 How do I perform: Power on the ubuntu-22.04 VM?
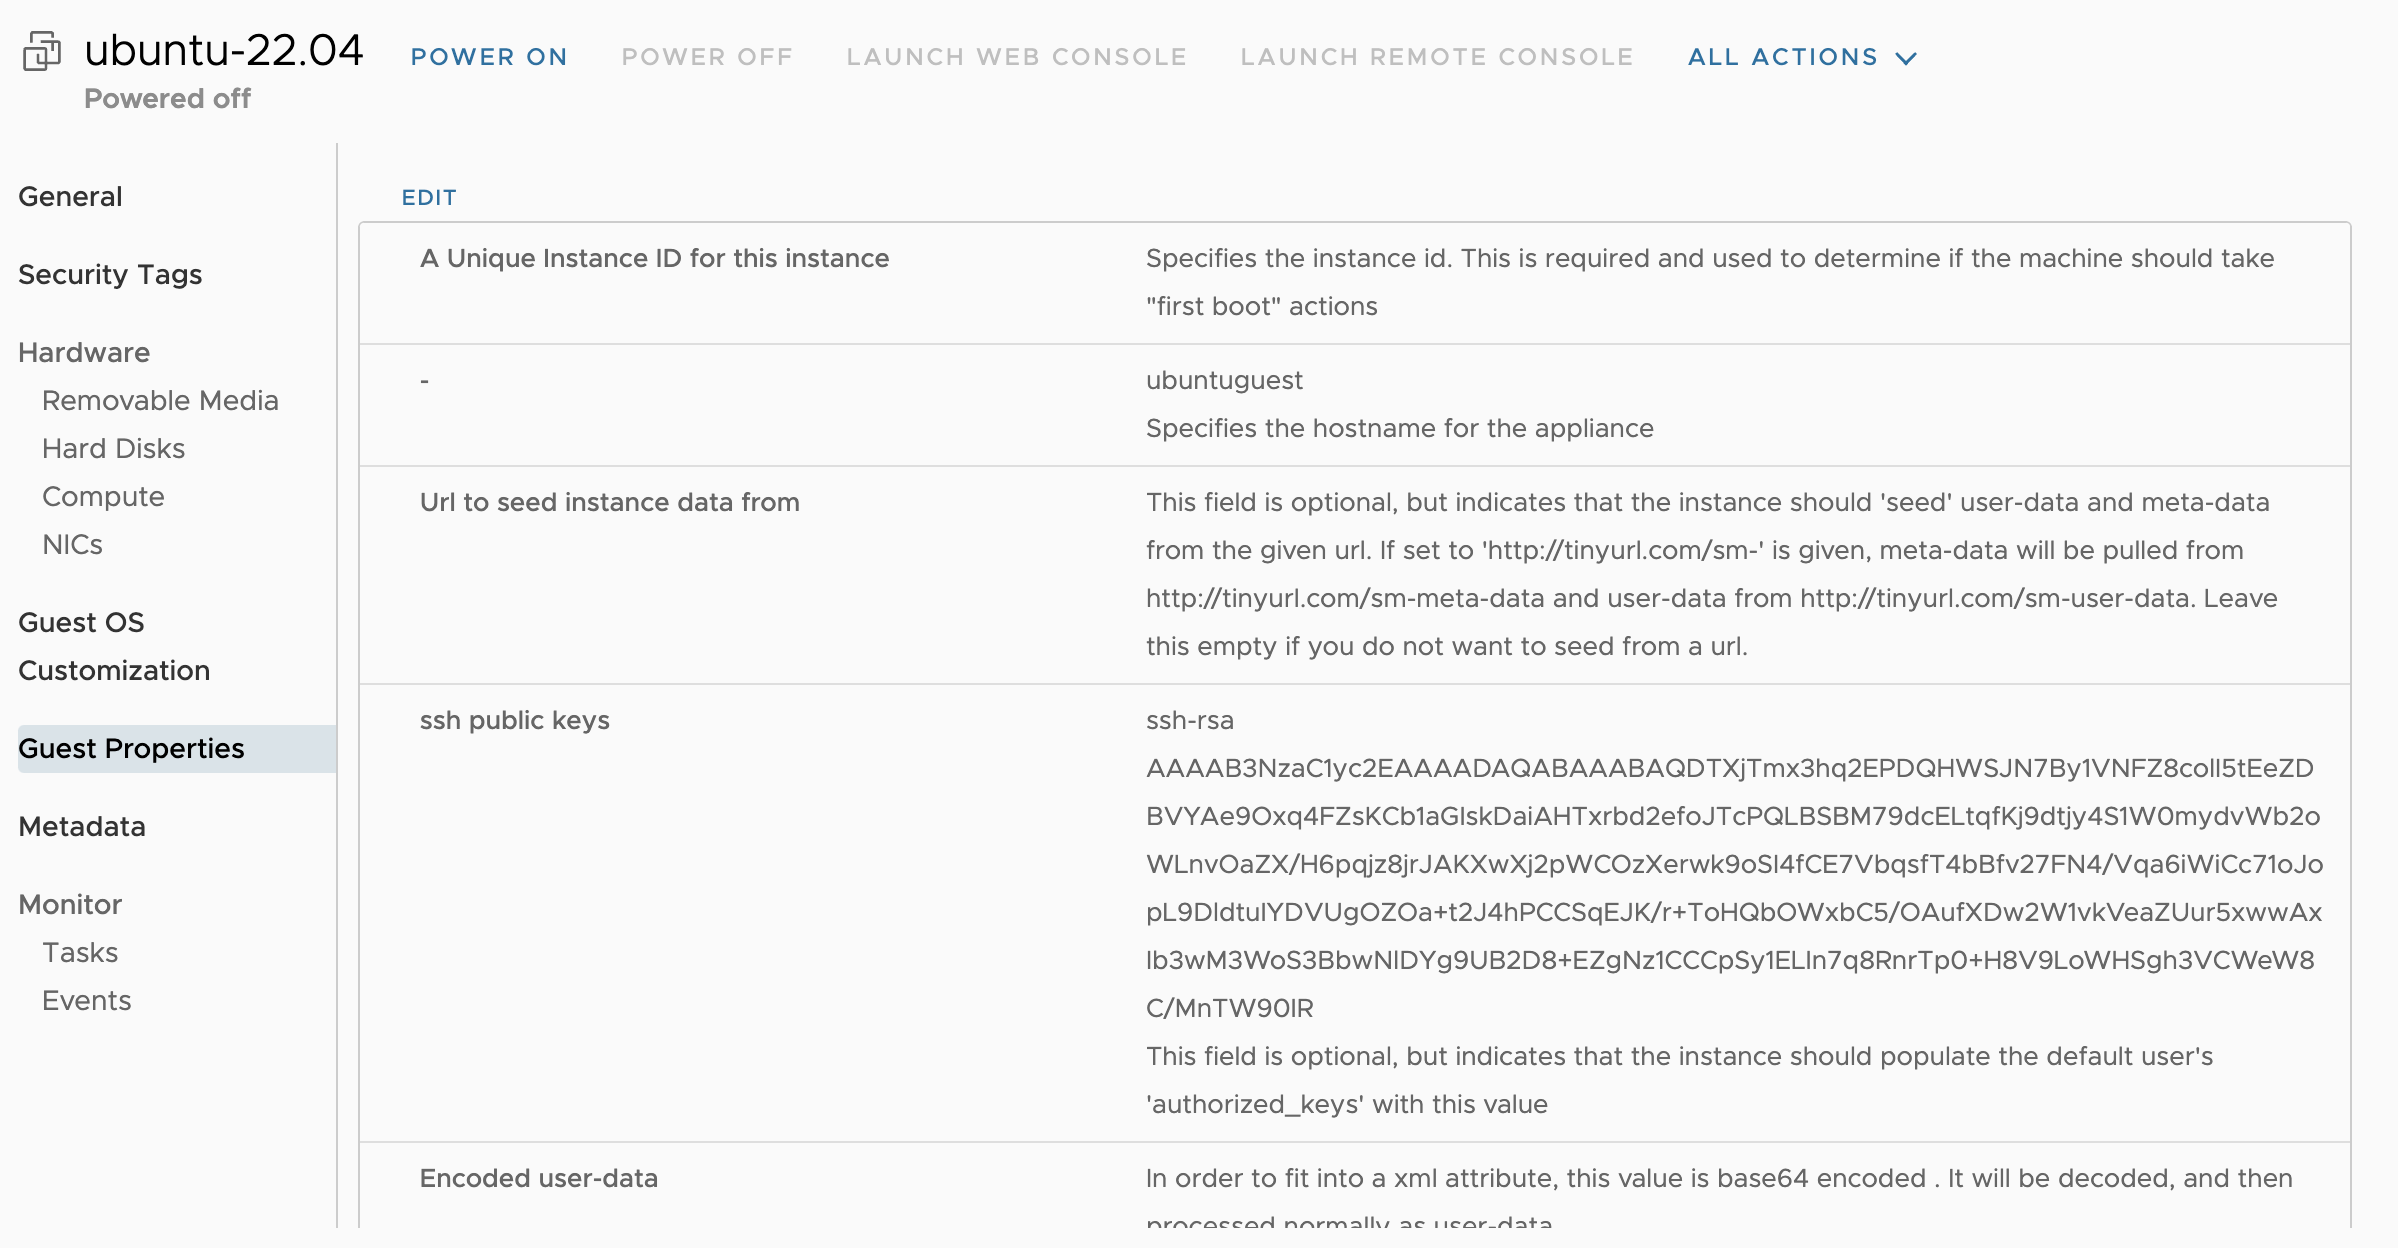pyautogui.click(x=489, y=57)
